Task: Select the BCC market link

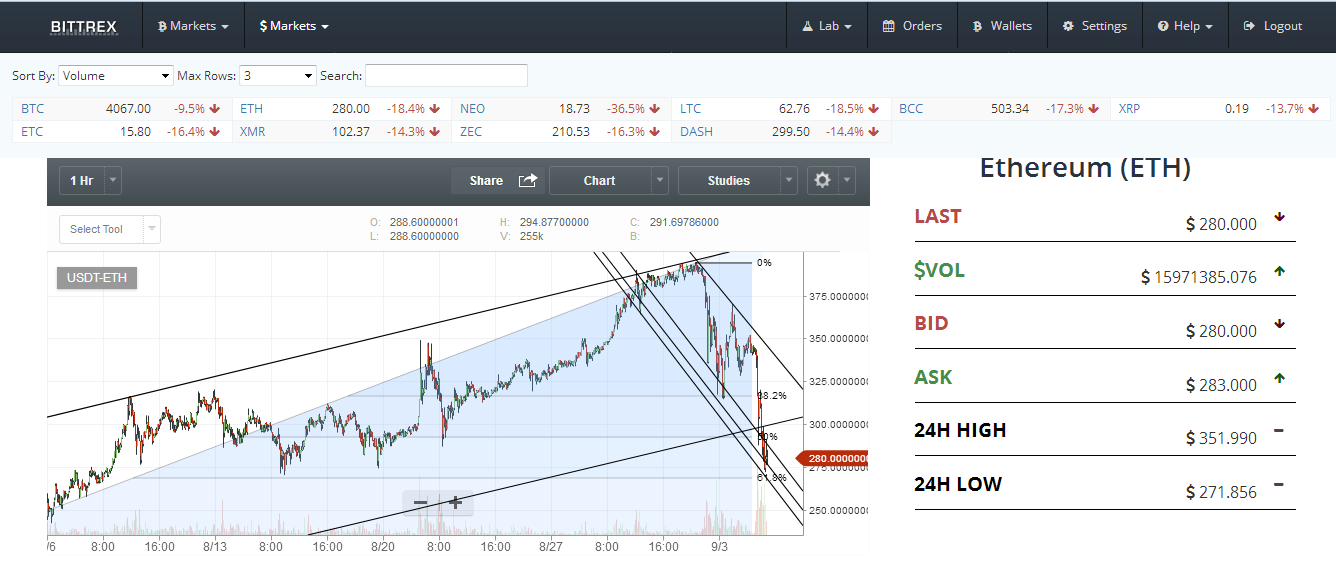Action: click(x=911, y=108)
